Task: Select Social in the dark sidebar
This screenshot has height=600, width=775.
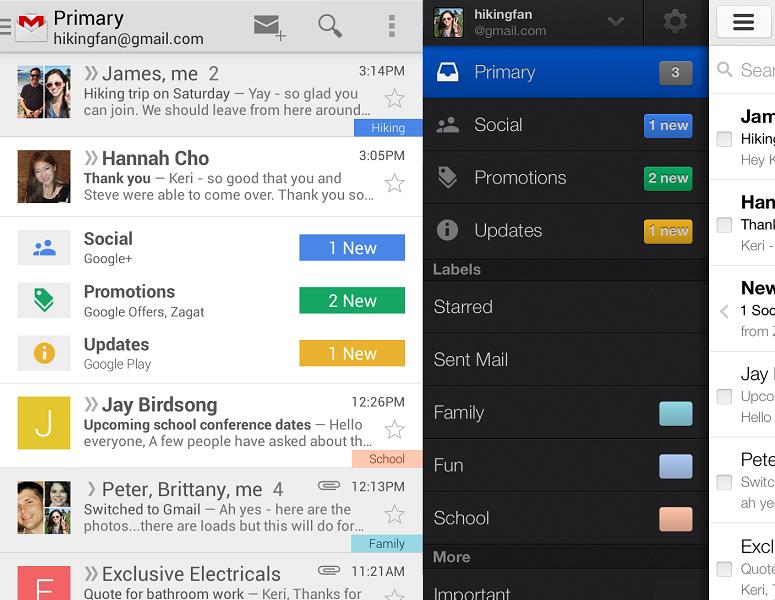Action: pyautogui.click(x=566, y=125)
